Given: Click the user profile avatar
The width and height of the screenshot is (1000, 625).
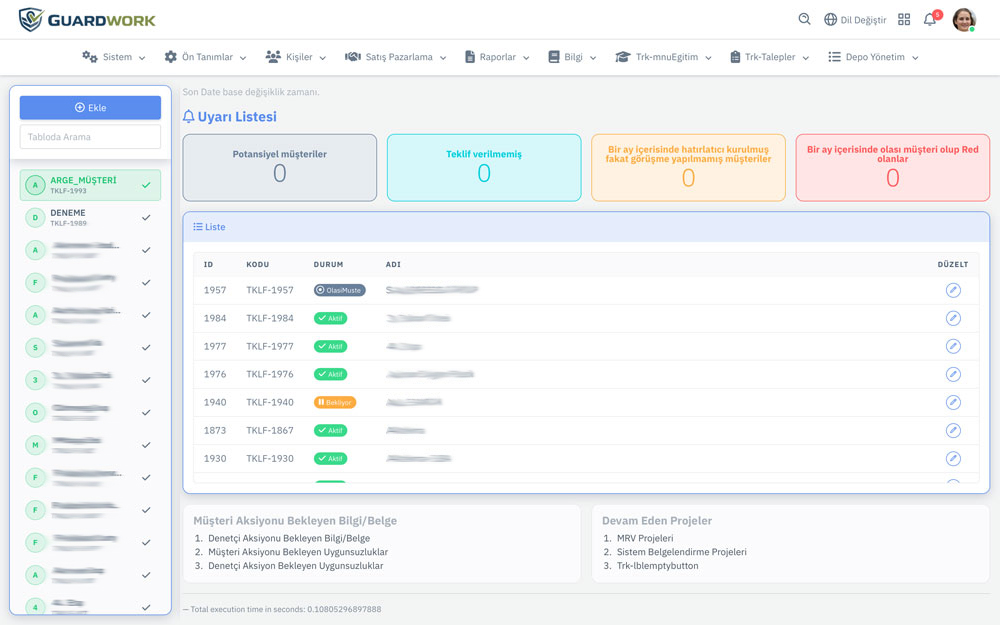Looking at the screenshot, I should coord(964,19).
